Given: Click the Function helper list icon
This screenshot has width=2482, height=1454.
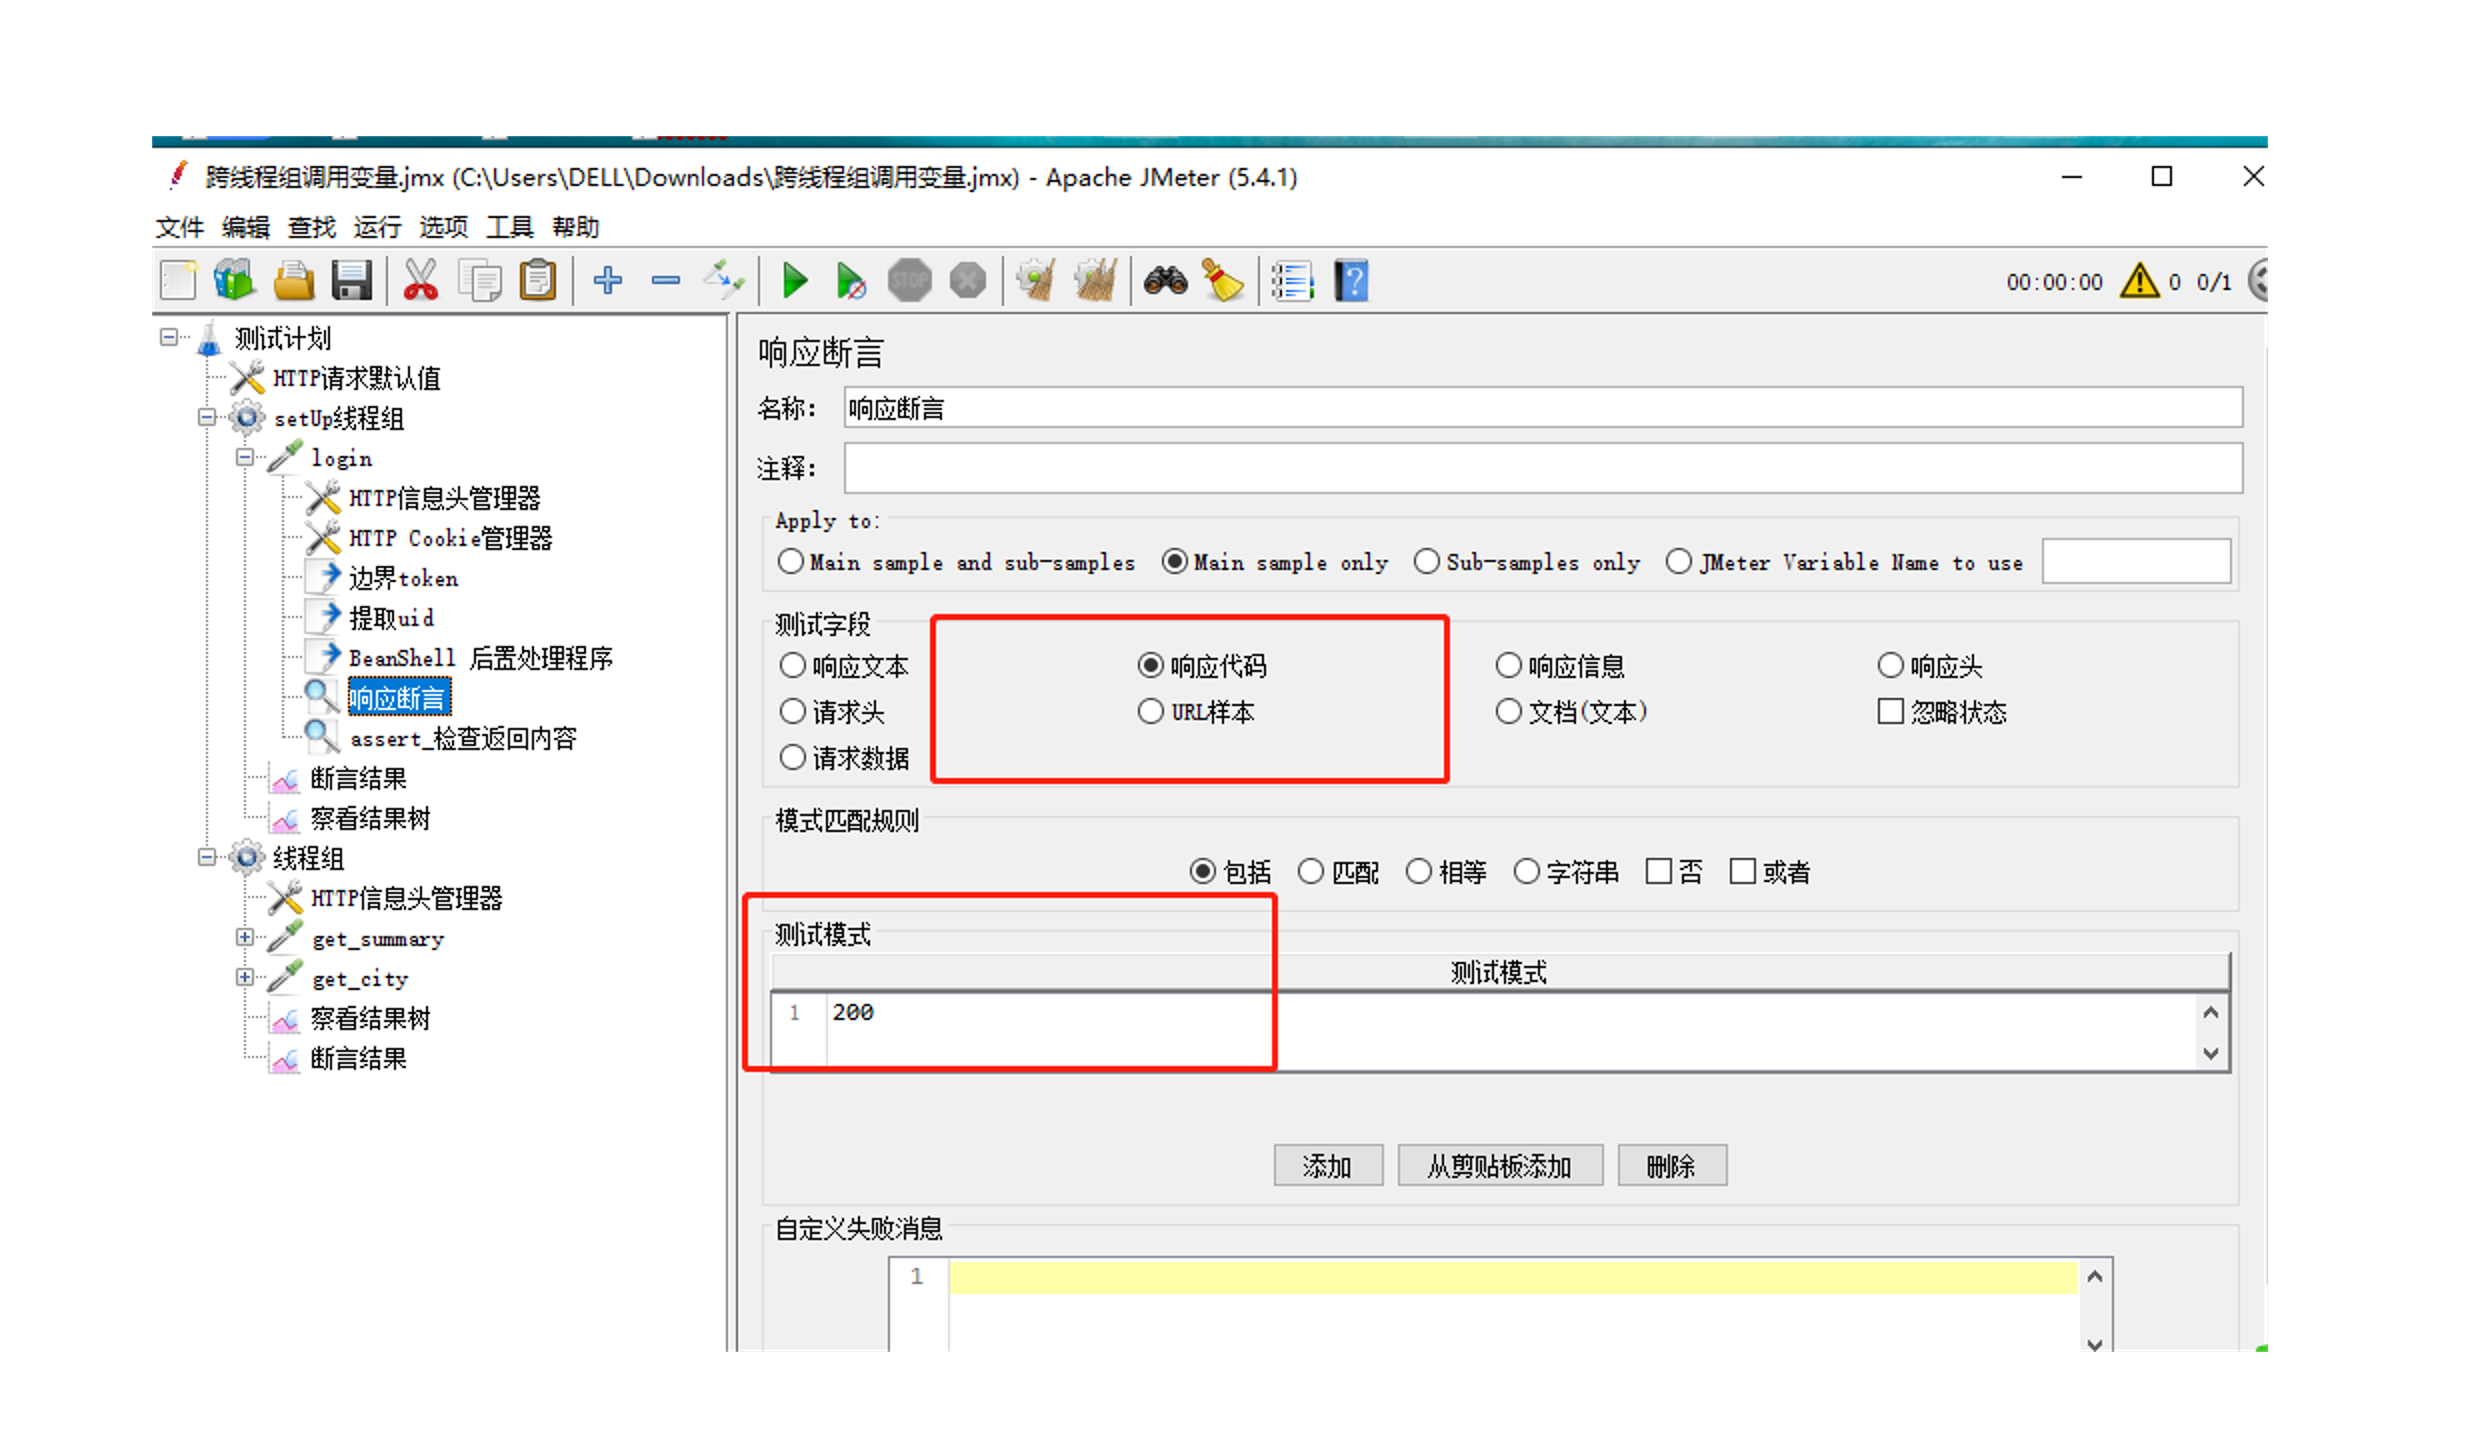Looking at the screenshot, I should 1292,282.
